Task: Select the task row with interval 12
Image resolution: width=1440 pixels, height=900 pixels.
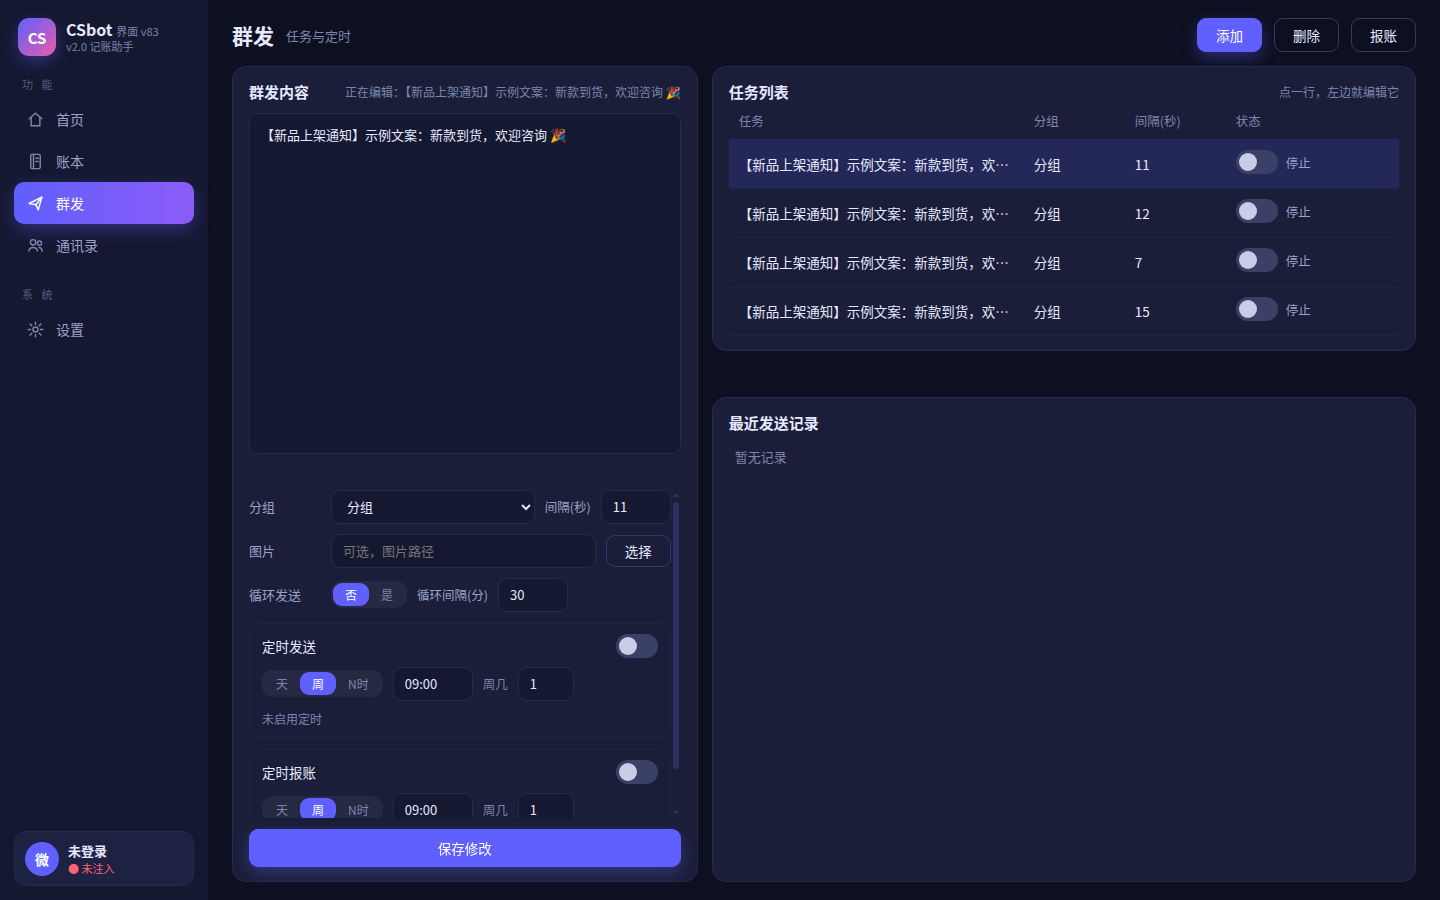Action: [x=1064, y=213]
